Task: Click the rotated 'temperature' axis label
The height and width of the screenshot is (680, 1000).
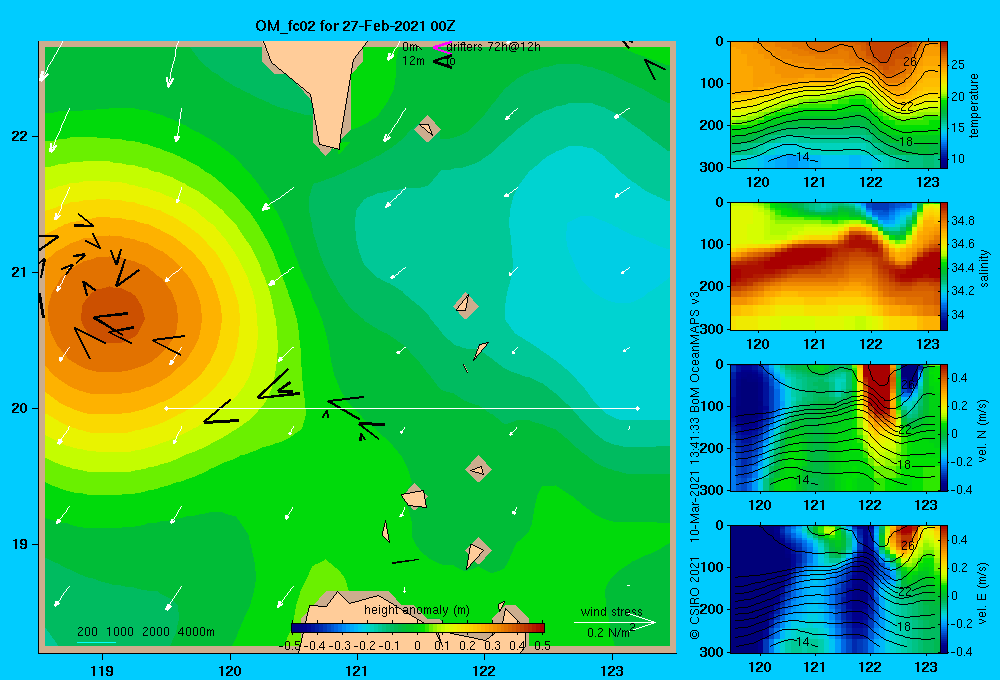Action: point(974,105)
